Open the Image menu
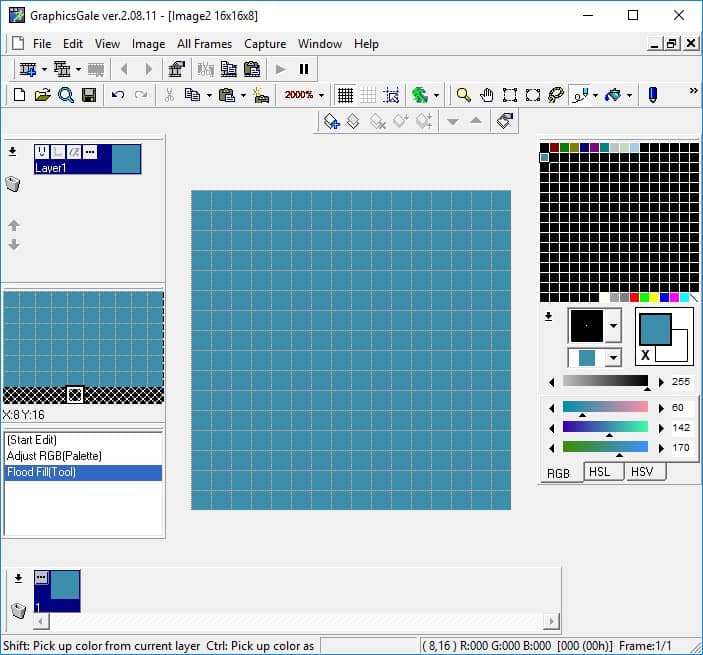 (x=148, y=44)
